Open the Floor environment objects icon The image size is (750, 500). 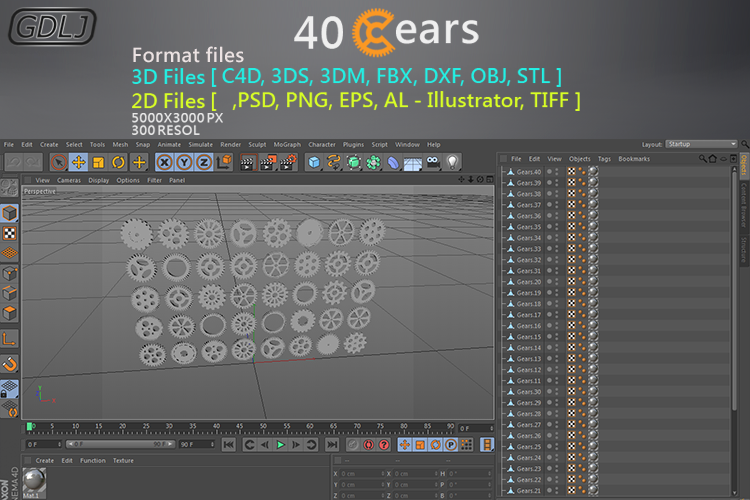413,163
